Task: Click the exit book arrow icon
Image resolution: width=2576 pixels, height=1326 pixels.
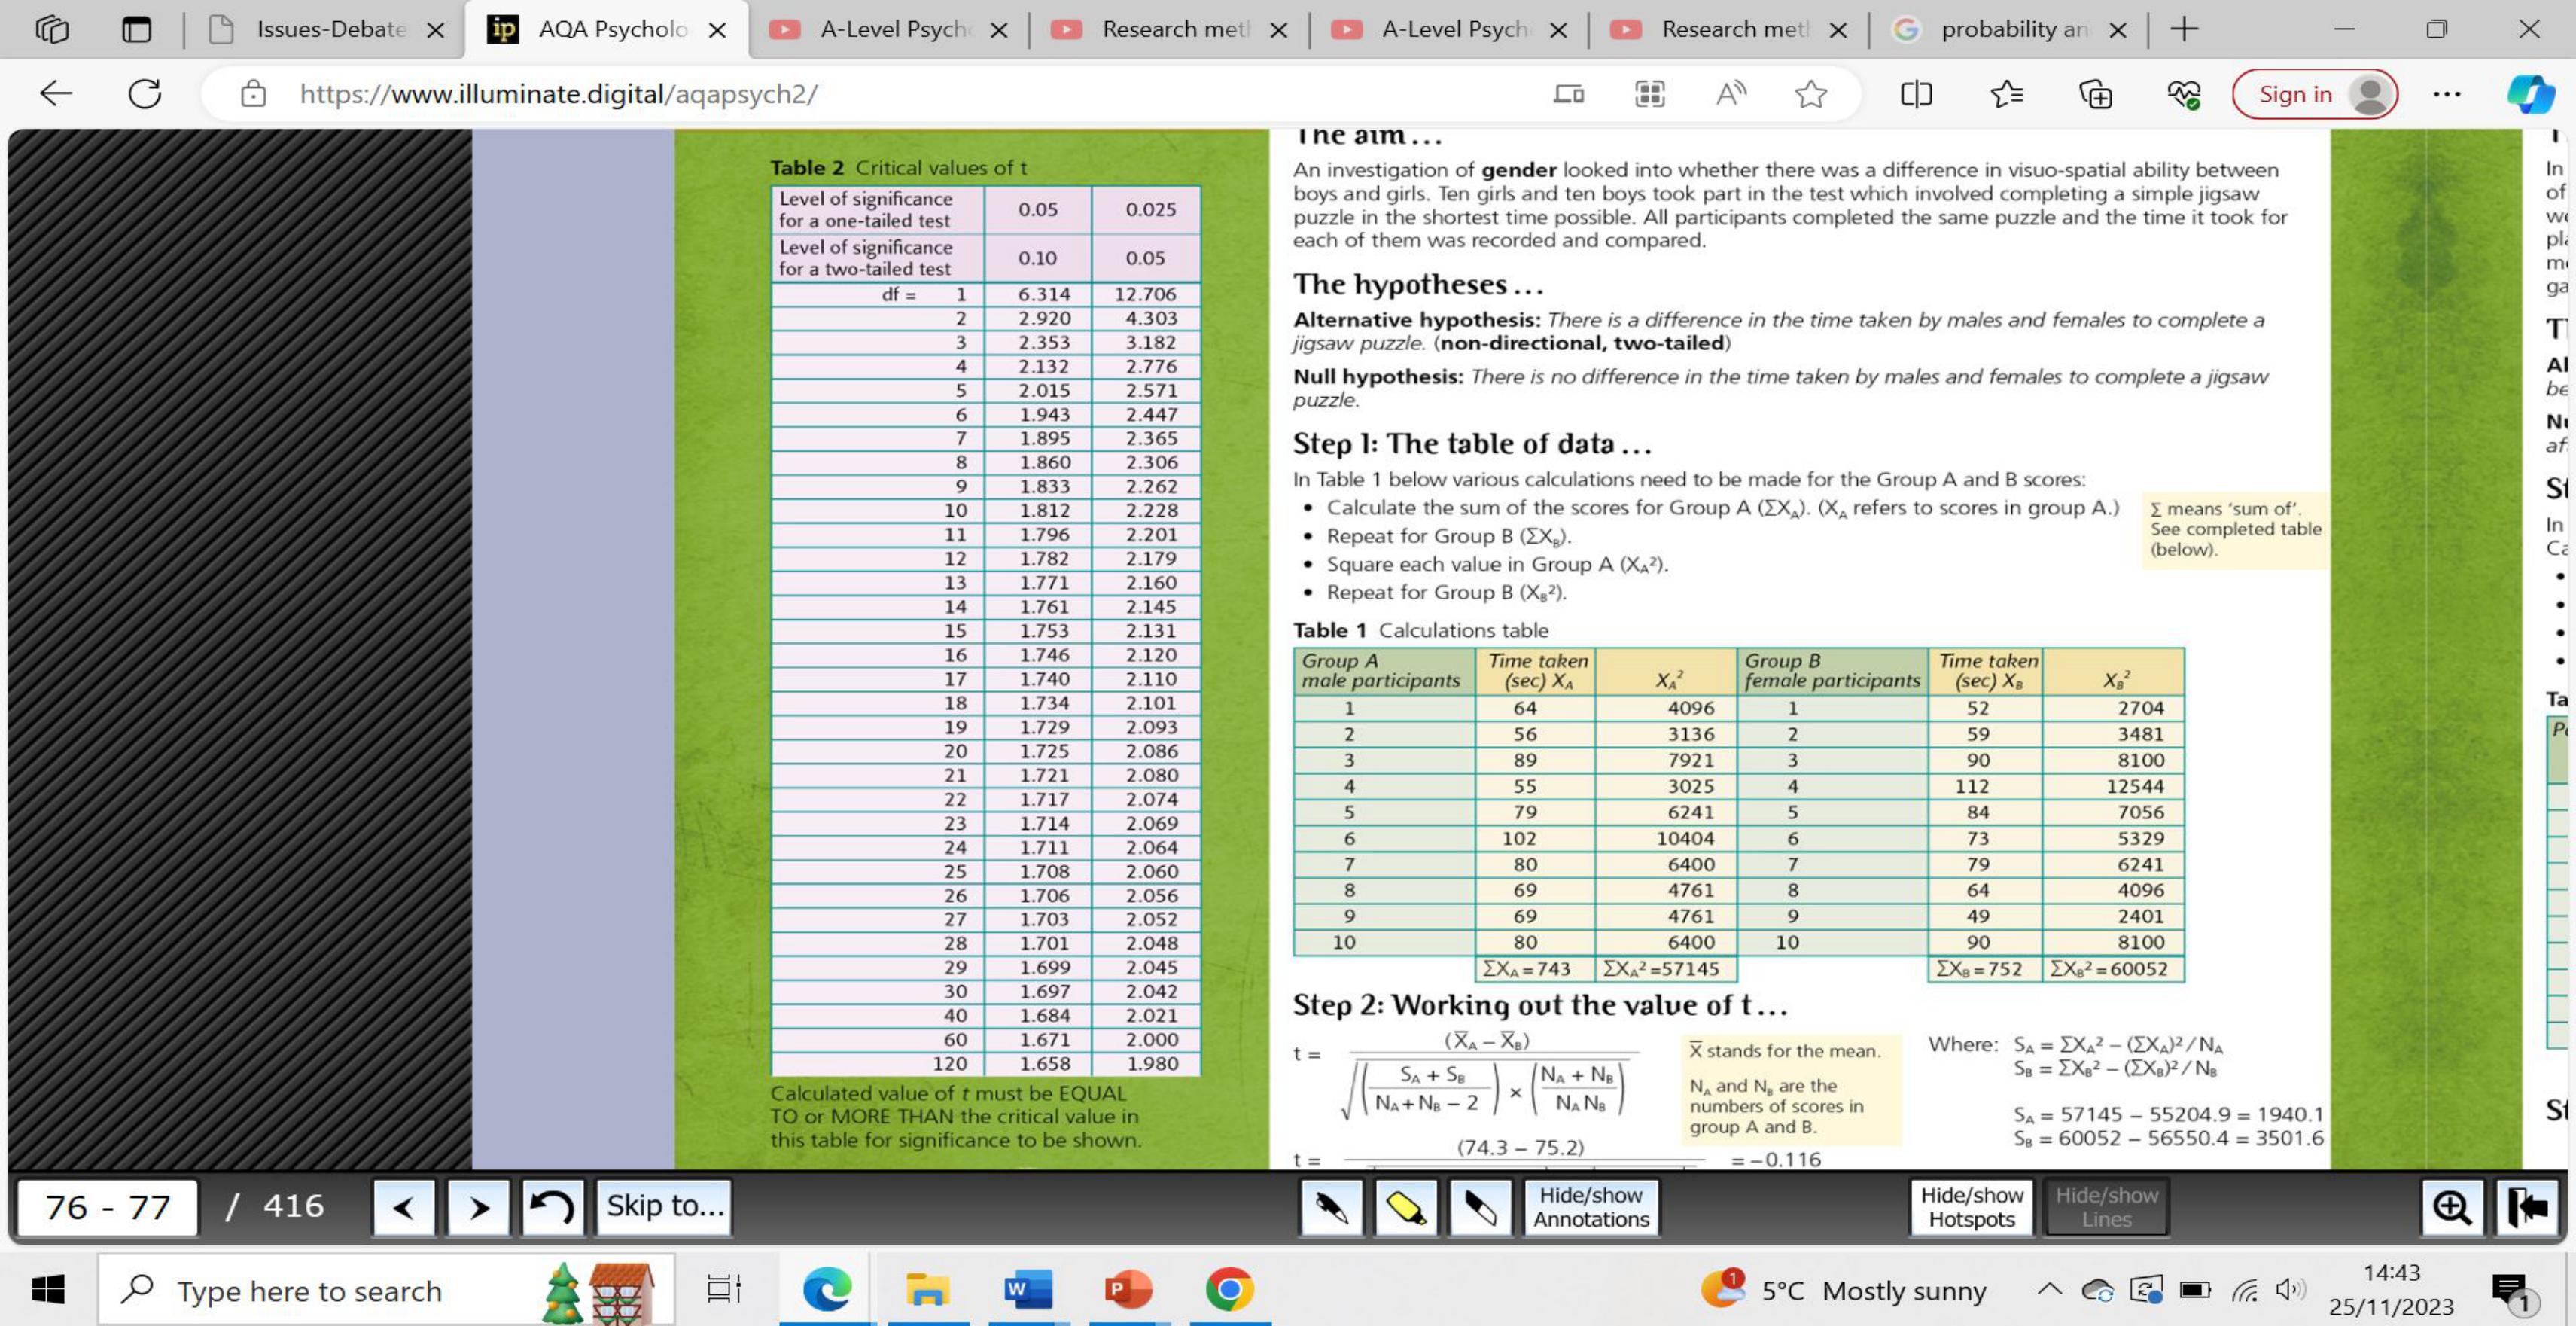Action: point(2526,1208)
